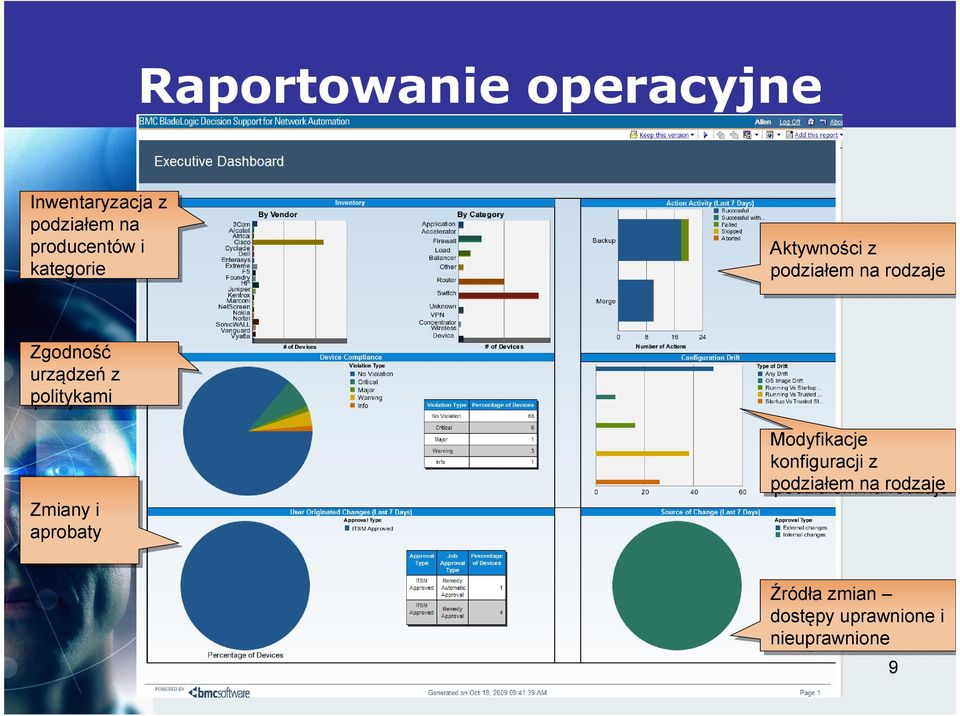Click the By Vendor chart title

click(277, 214)
